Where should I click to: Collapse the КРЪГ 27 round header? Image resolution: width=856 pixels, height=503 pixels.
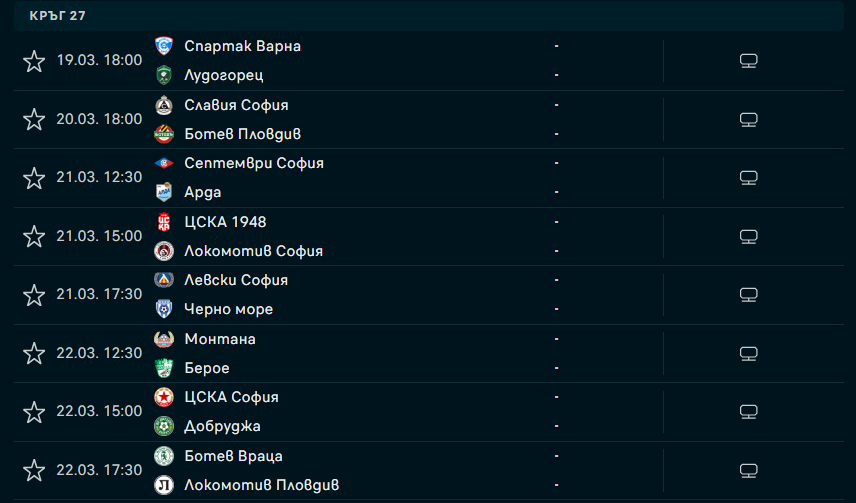coord(429,16)
